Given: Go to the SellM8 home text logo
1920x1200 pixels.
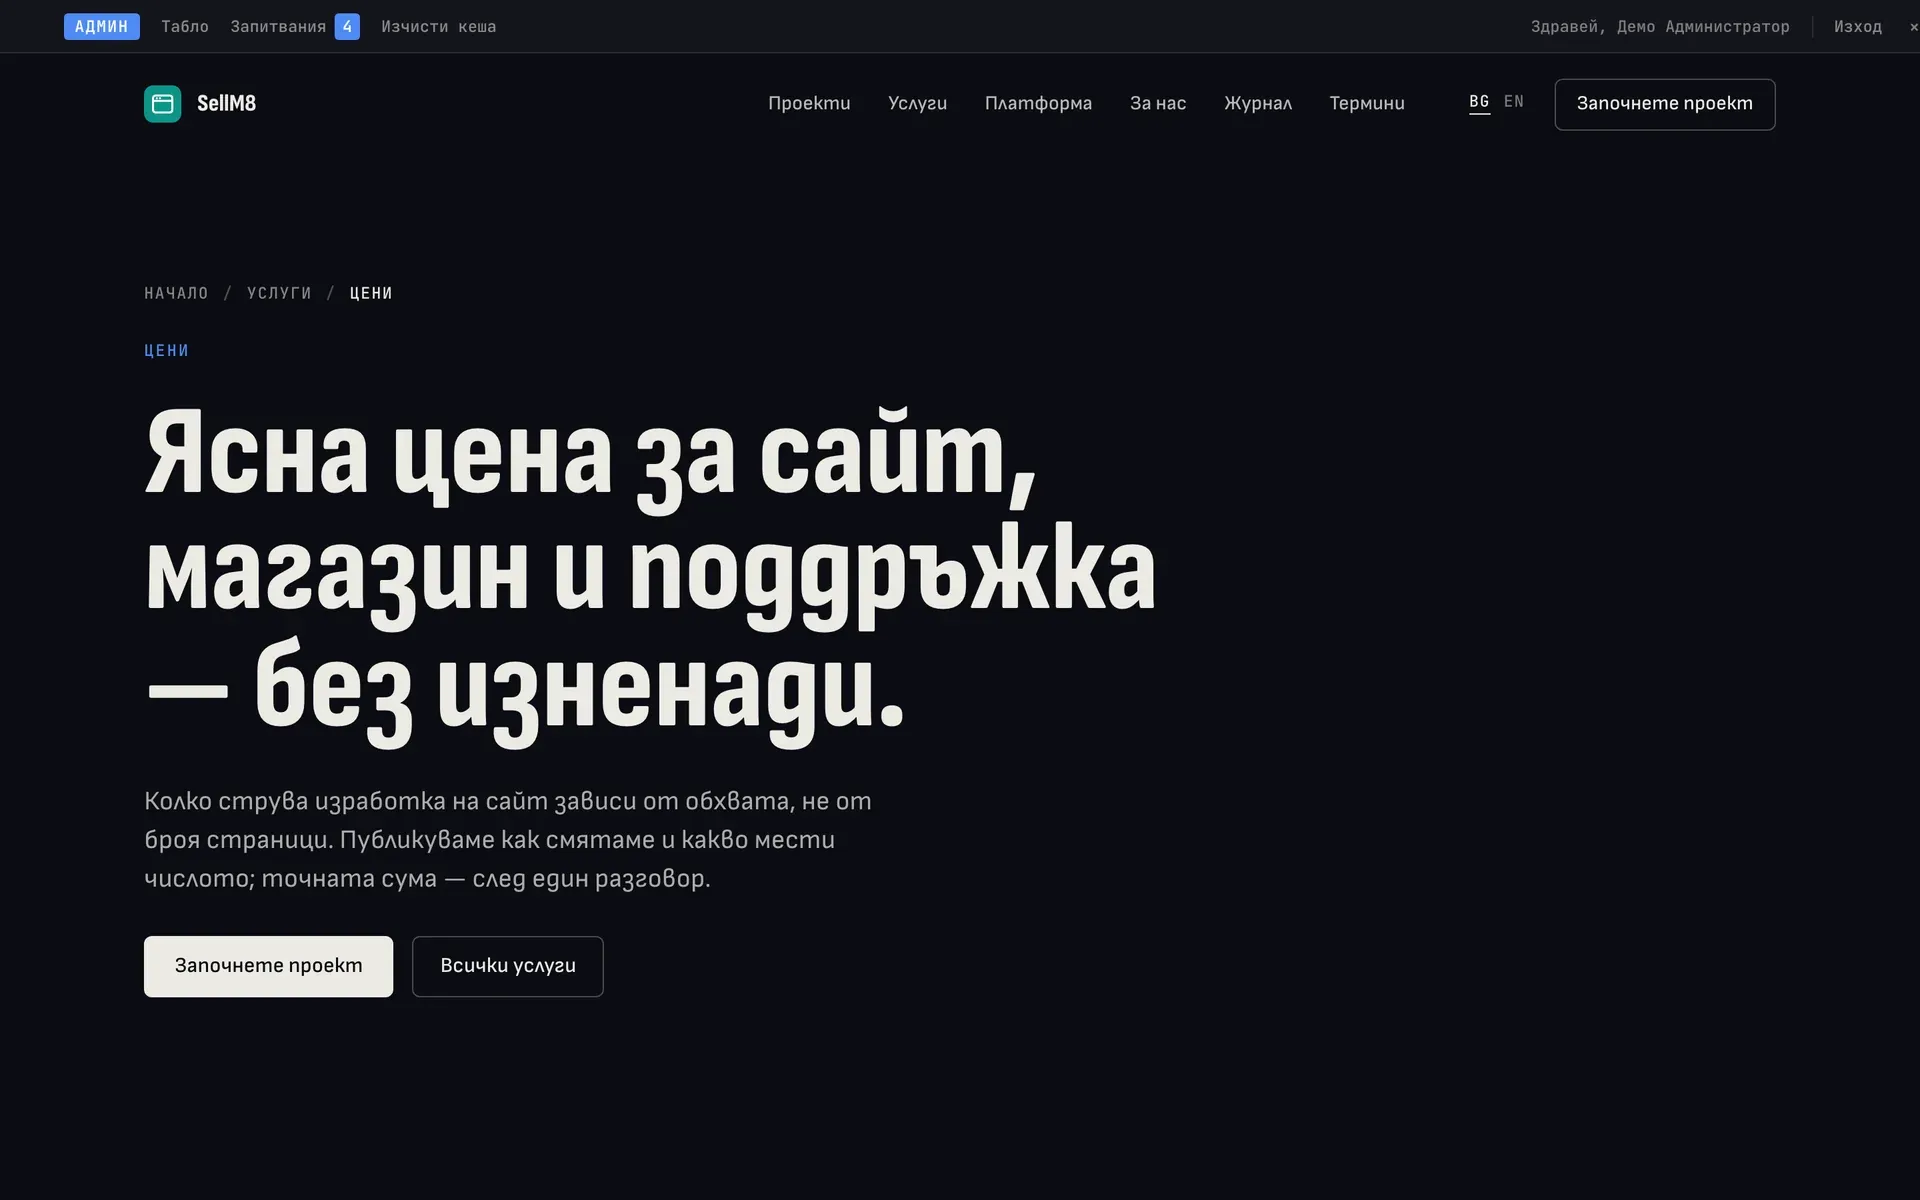Looking at the screenshot, I should pos(226,104).
